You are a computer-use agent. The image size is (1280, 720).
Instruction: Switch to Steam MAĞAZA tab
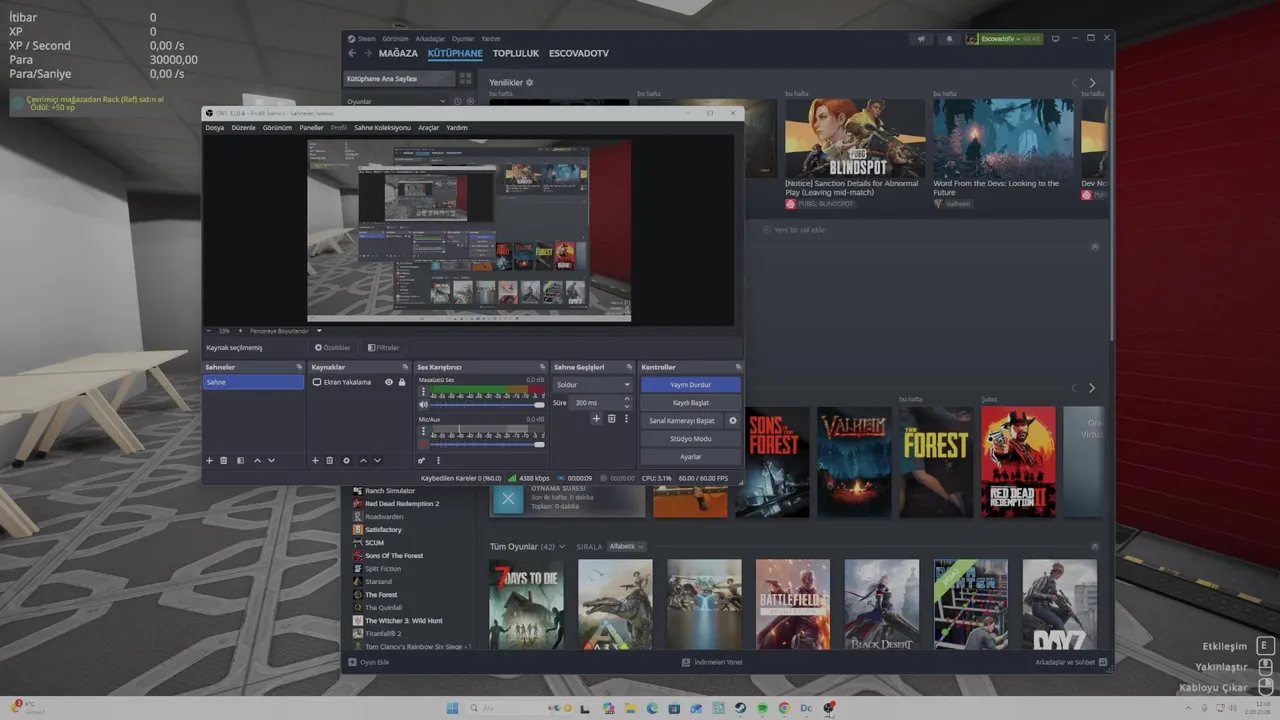tap(398, 53)
